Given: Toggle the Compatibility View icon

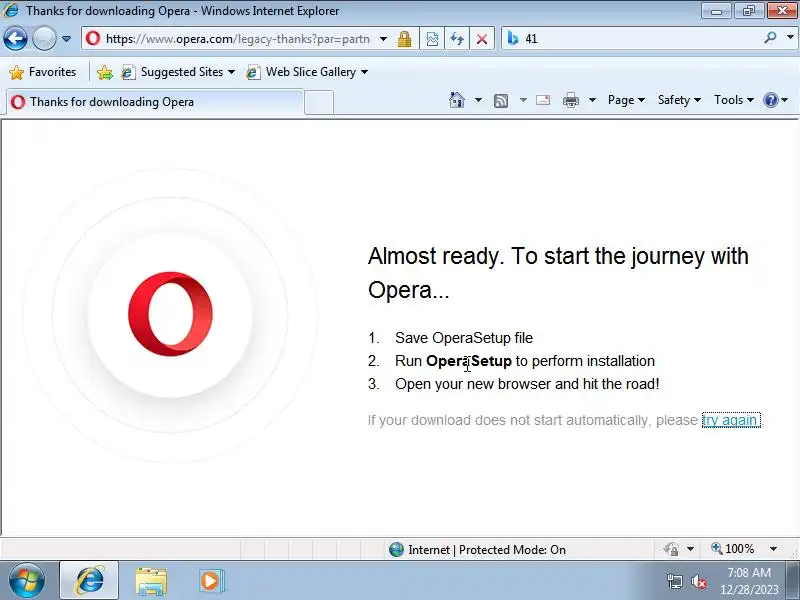Looking at the screenshot, I should pos(432,39).
